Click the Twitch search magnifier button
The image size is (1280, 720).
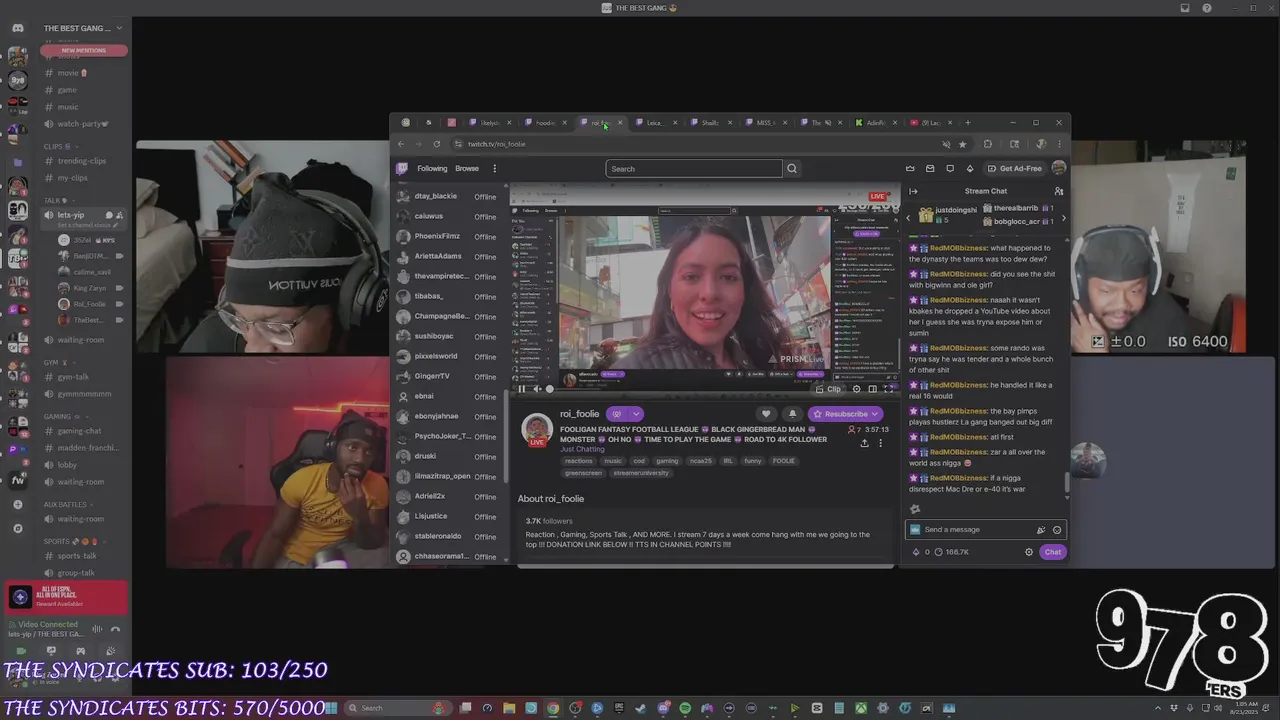[792, 168]
